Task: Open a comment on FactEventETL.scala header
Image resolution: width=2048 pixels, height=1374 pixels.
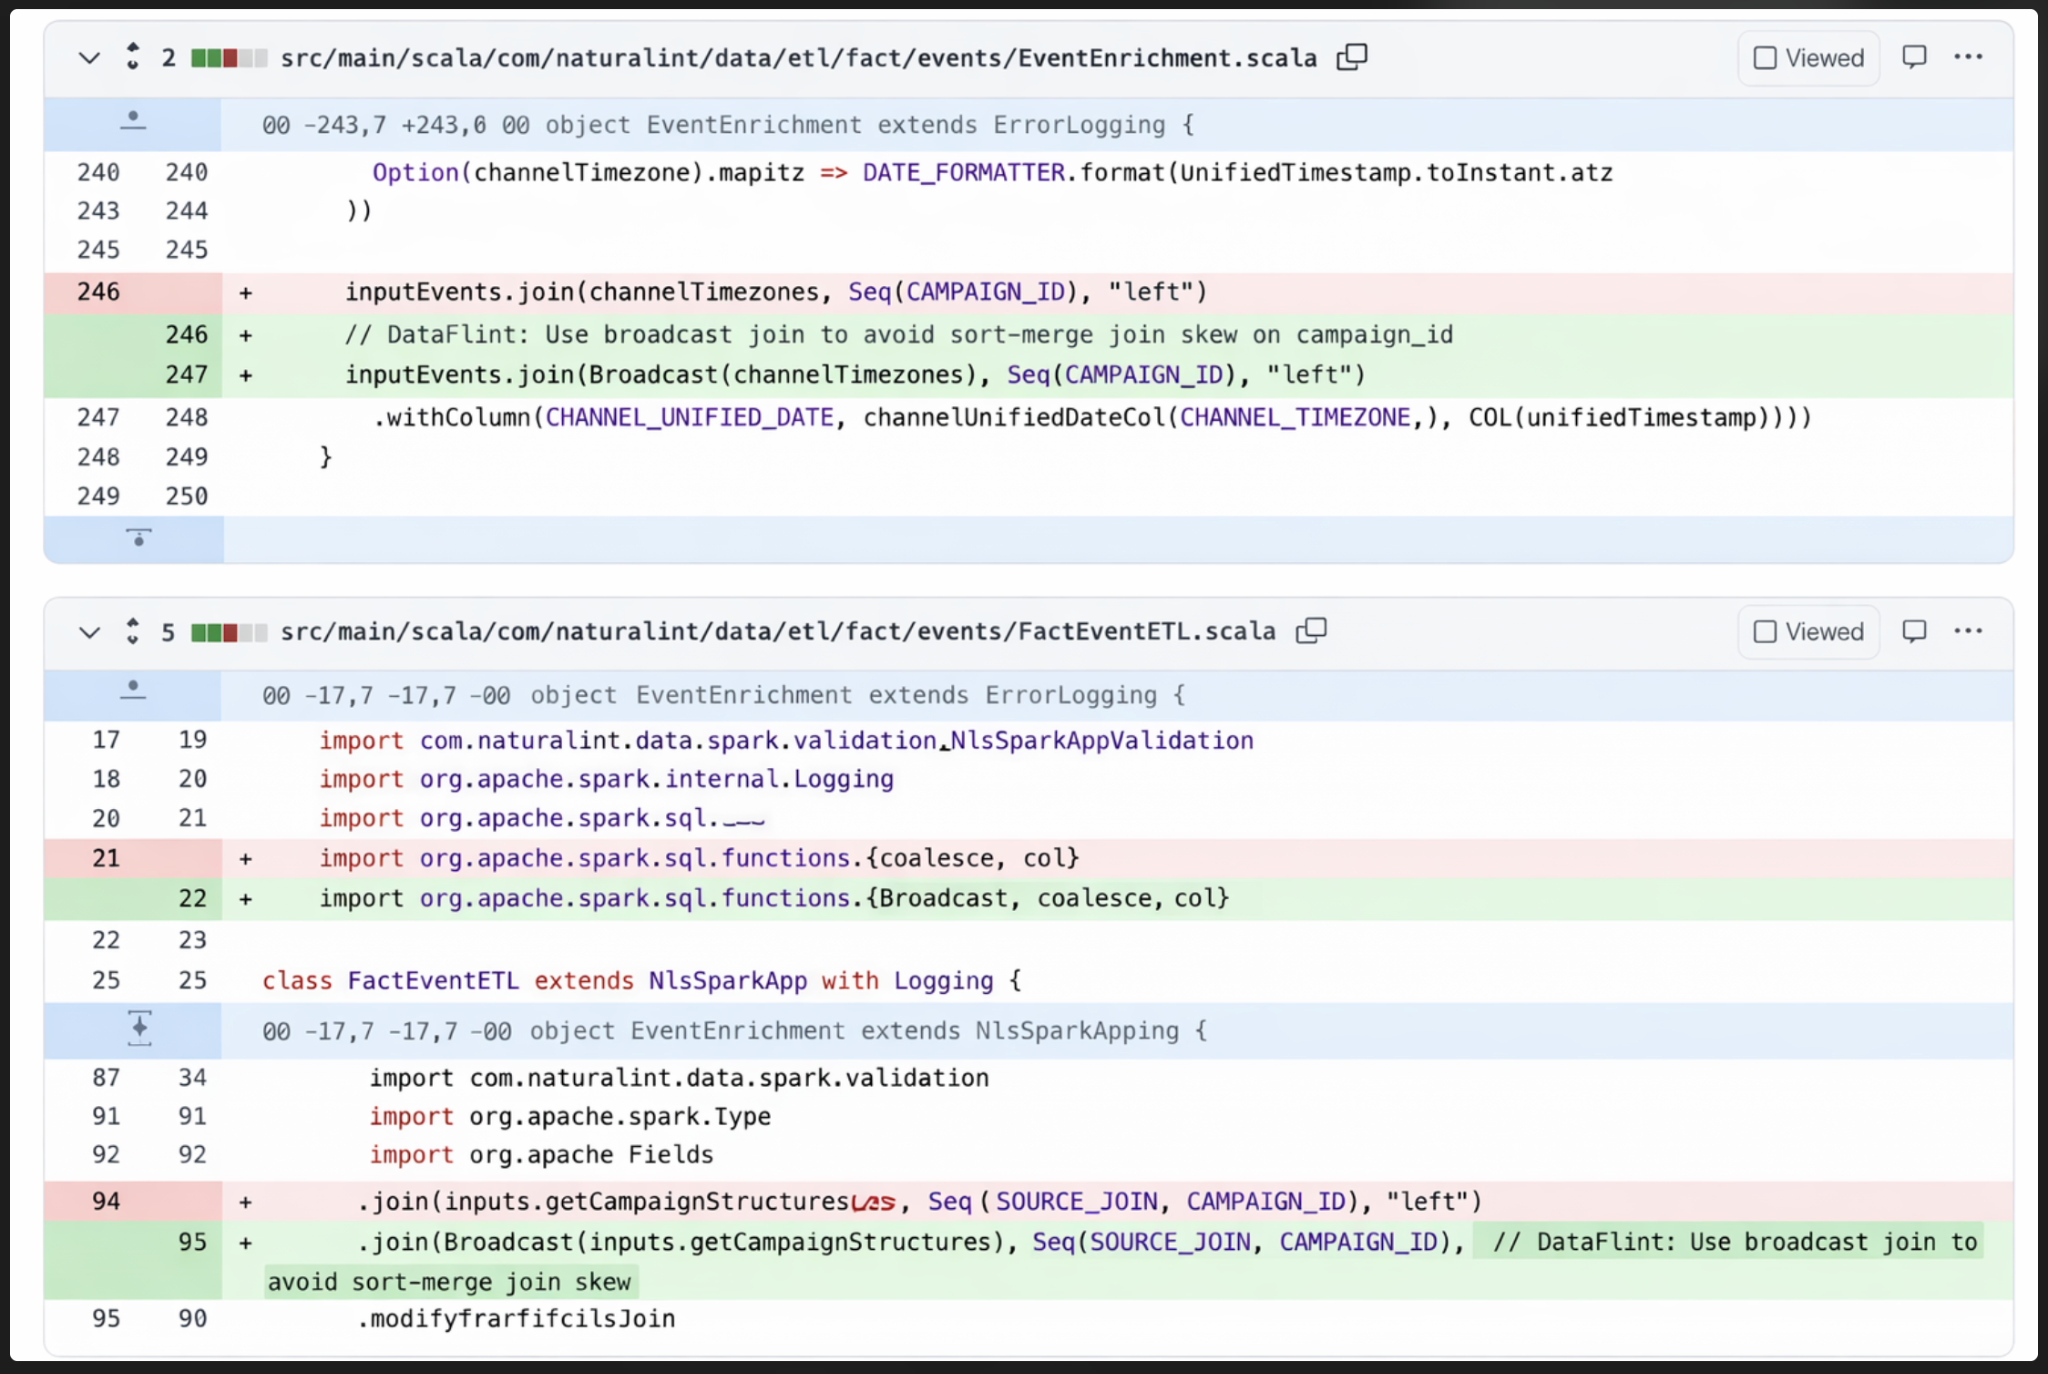Action: click(x=1915, y=631)
